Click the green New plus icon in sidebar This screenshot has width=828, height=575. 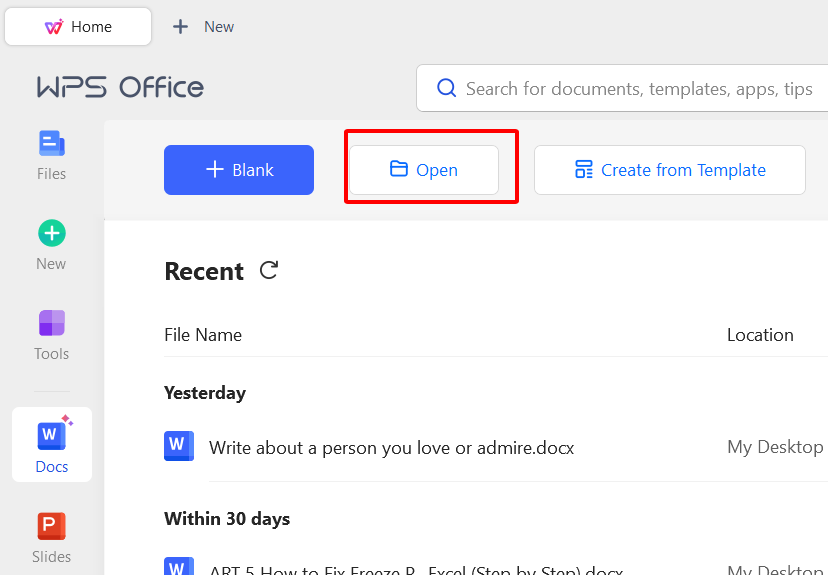(x=52, y=233)
